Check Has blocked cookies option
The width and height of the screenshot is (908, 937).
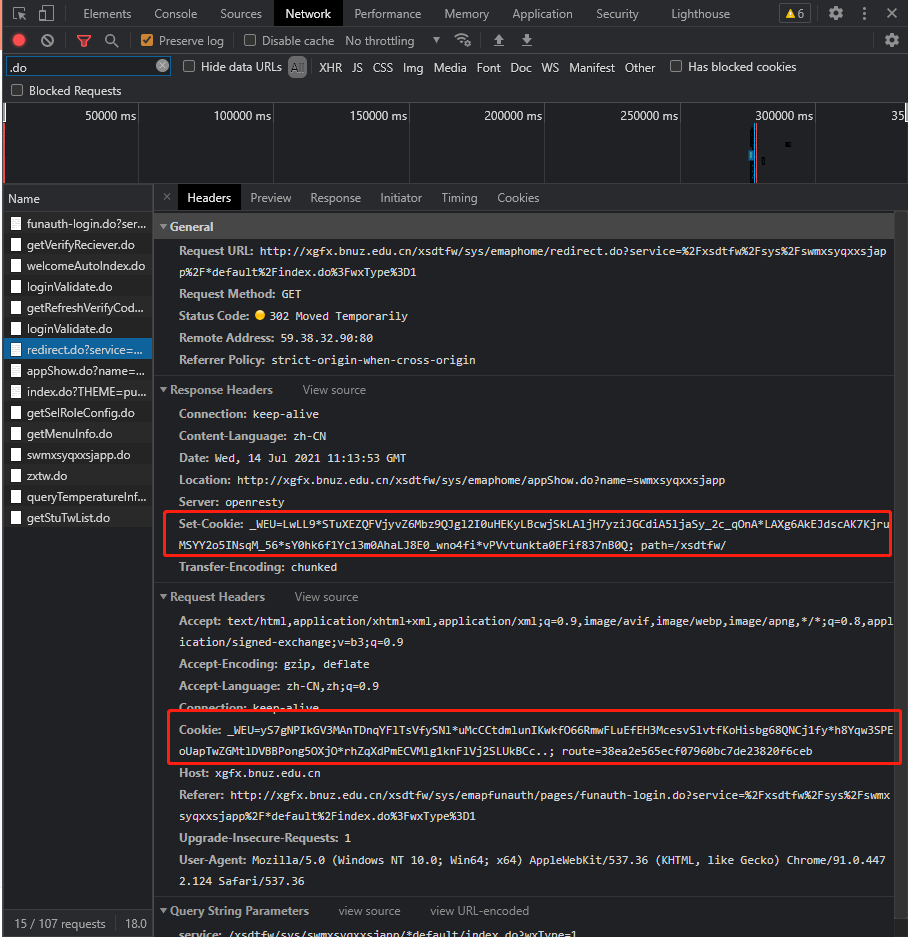click(x=676, y=66)
